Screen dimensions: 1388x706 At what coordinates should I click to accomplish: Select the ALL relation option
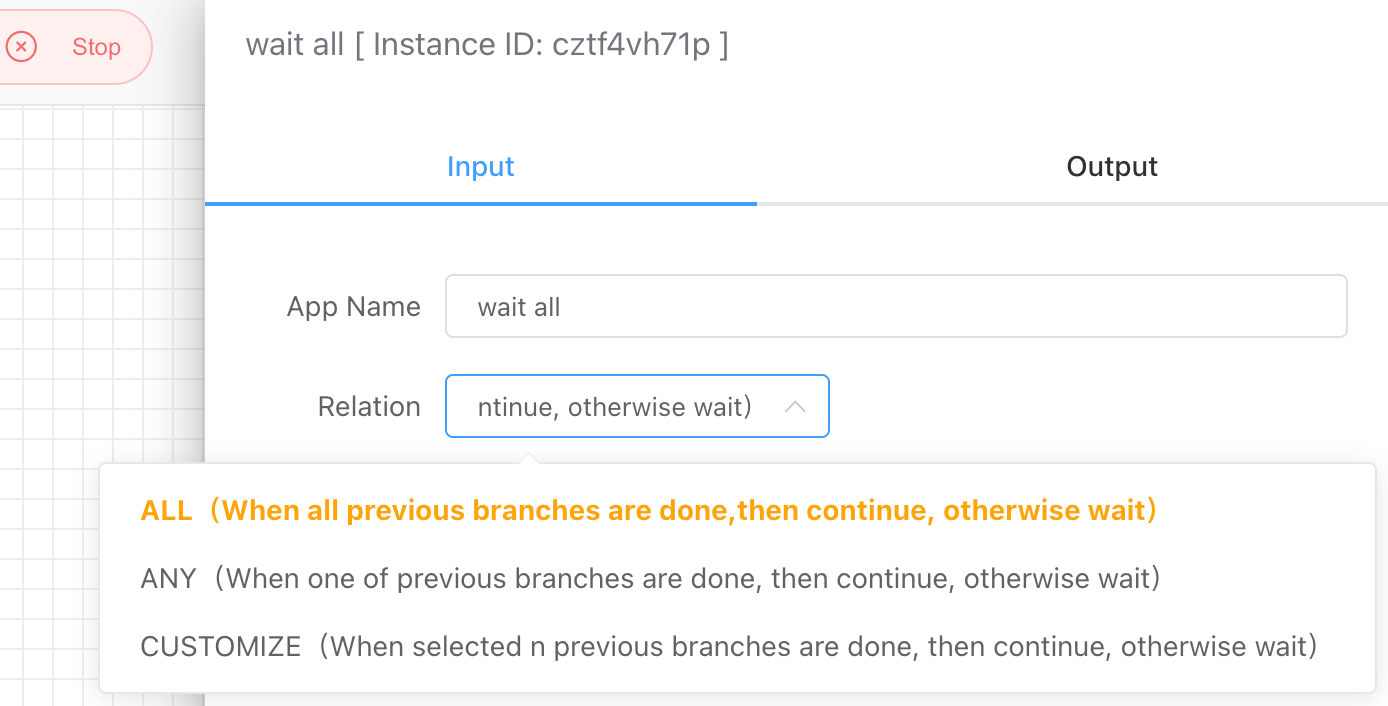[648, 511]
